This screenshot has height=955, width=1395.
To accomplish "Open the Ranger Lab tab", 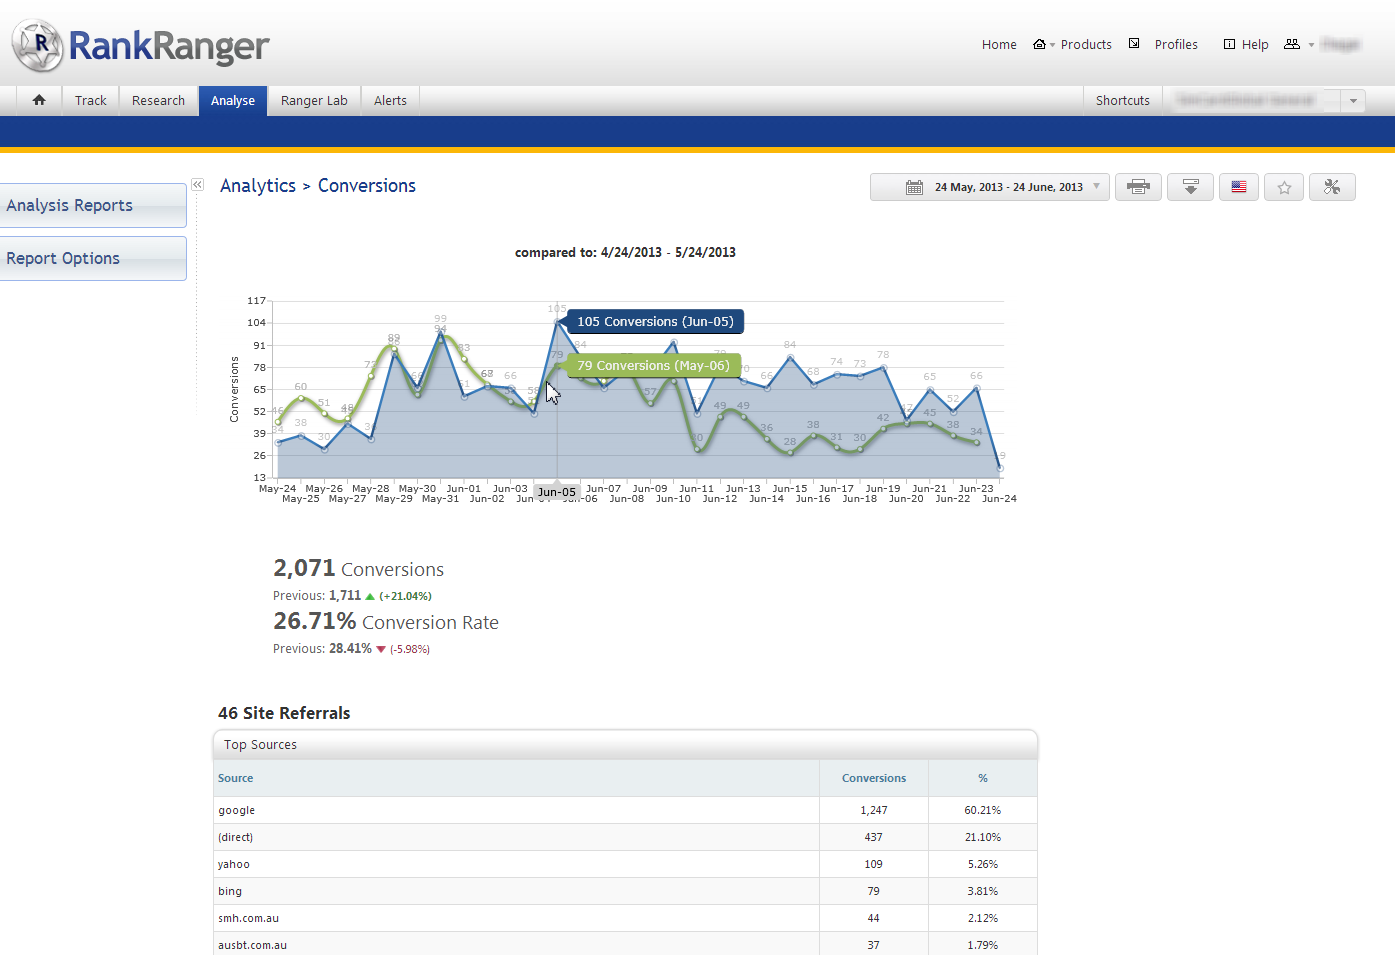I will [x=314, y=100].
